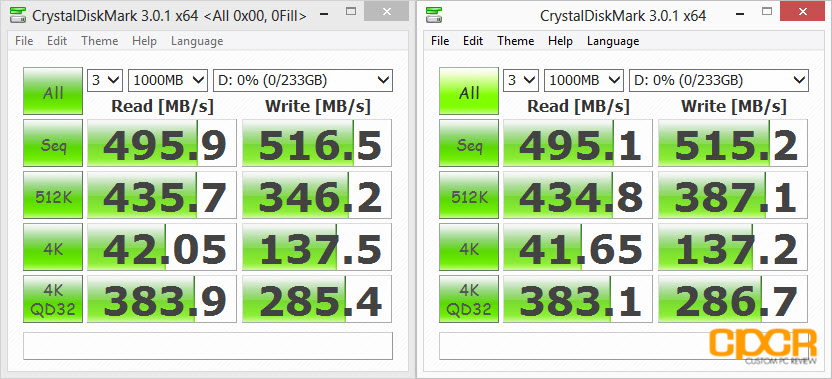This screenshot has width=832, height=379.
Task: Start the 4K QD32 test in the left window
Action: [x=53, y=299]
